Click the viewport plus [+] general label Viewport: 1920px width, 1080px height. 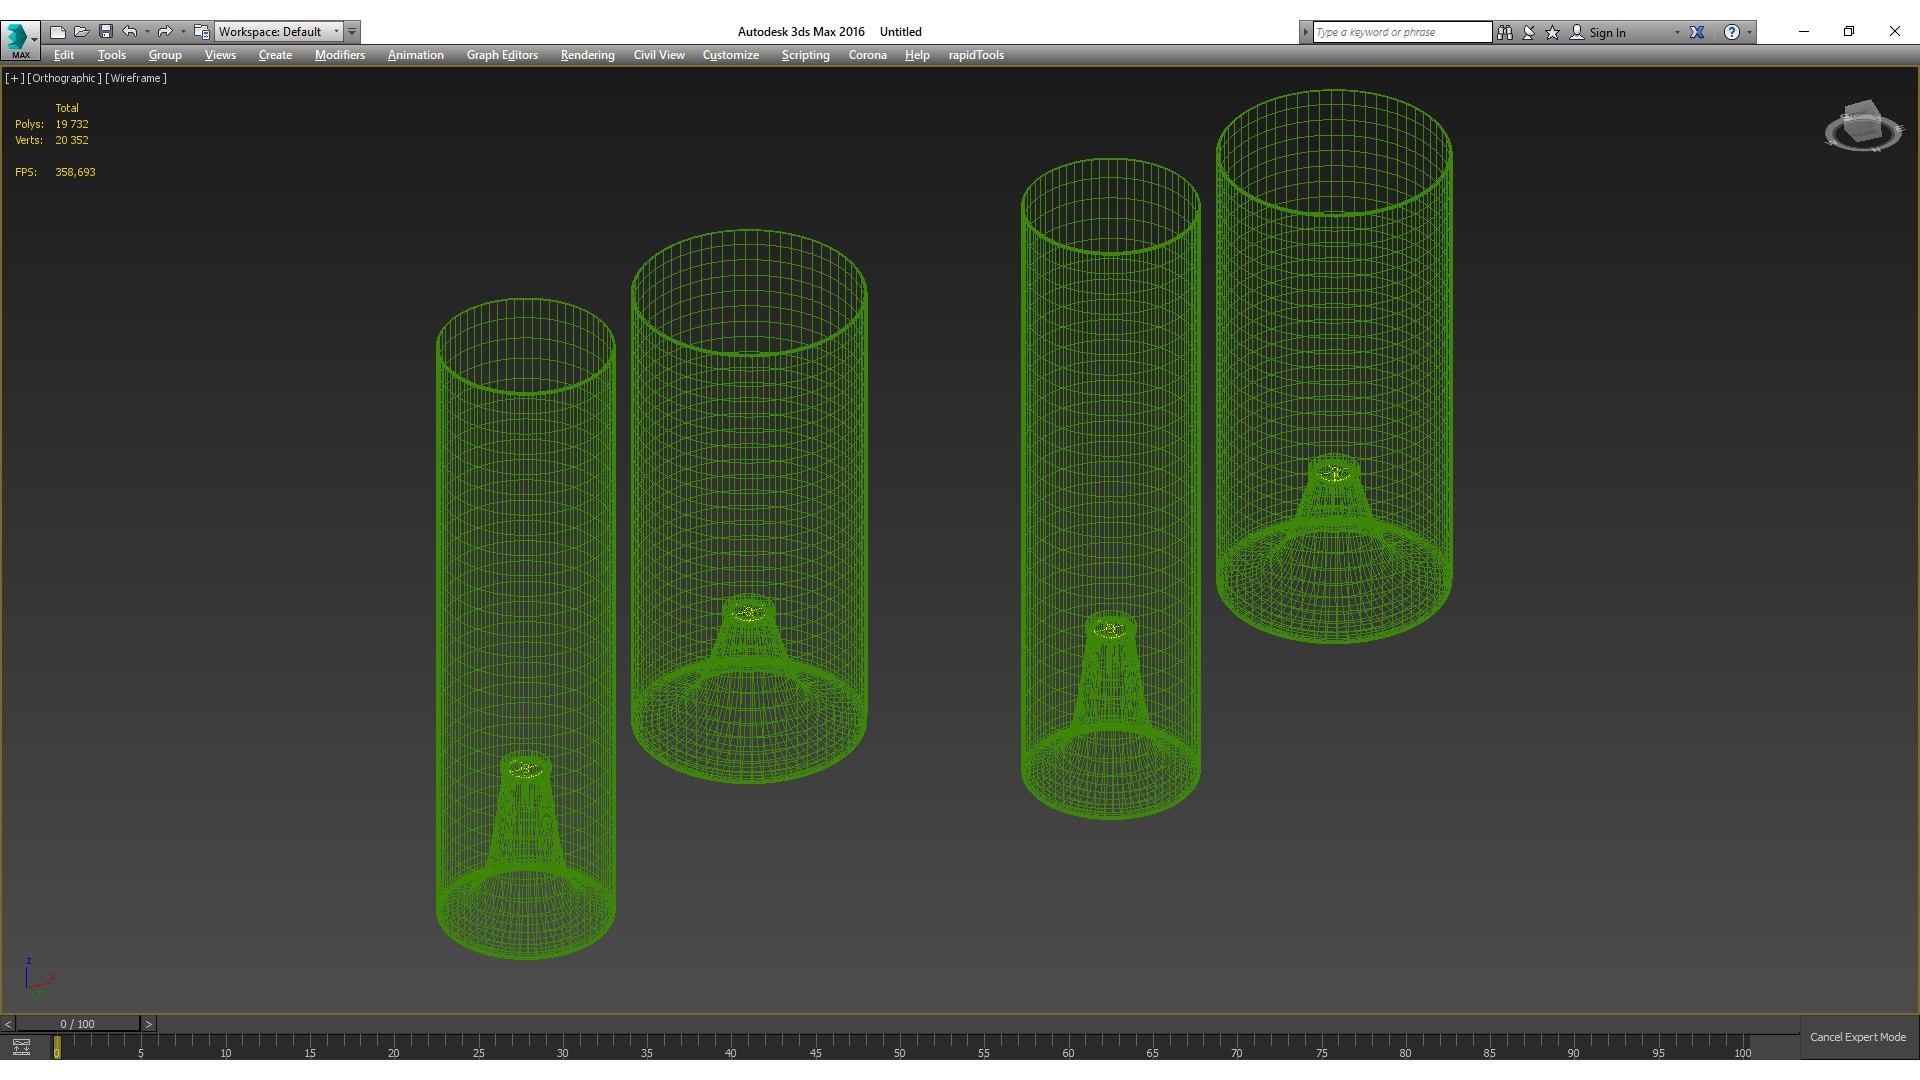click(x=14, y=78)
